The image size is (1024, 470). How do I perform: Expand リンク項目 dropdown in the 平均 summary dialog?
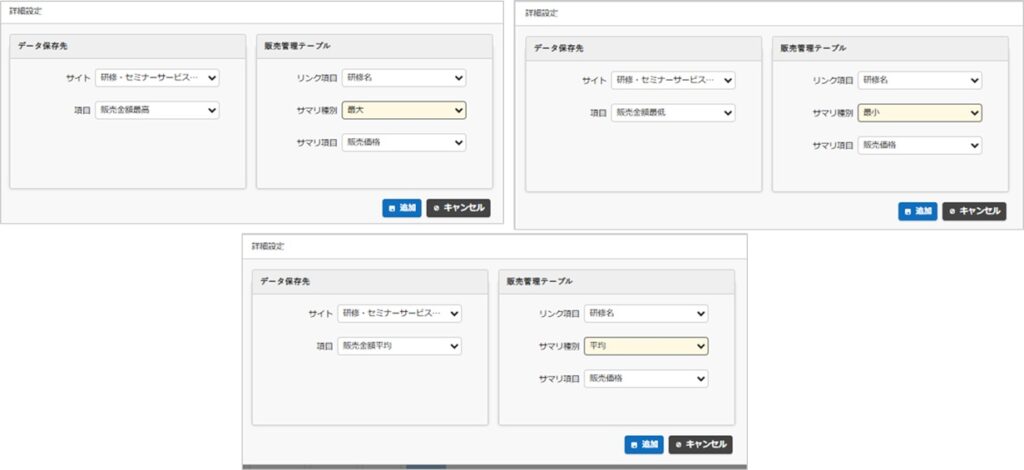click(x=646, y=313)
